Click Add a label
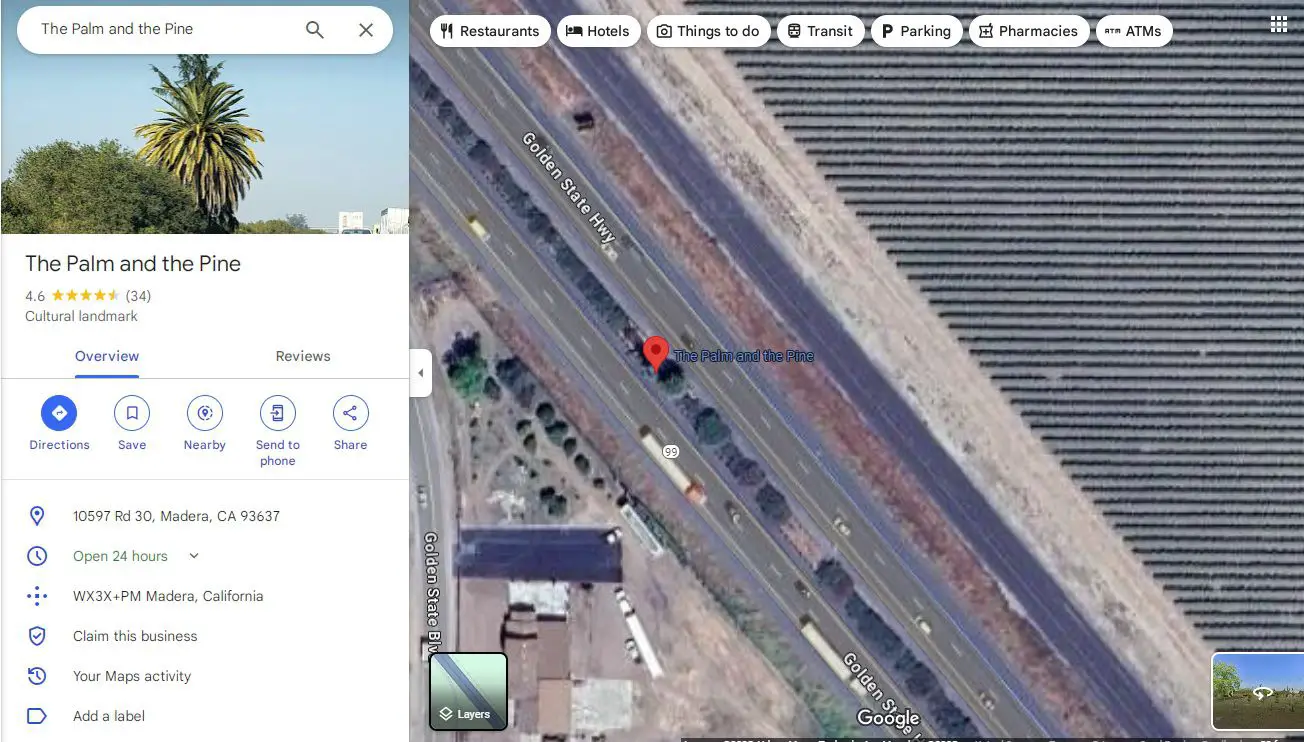 [x=109, y=716]
